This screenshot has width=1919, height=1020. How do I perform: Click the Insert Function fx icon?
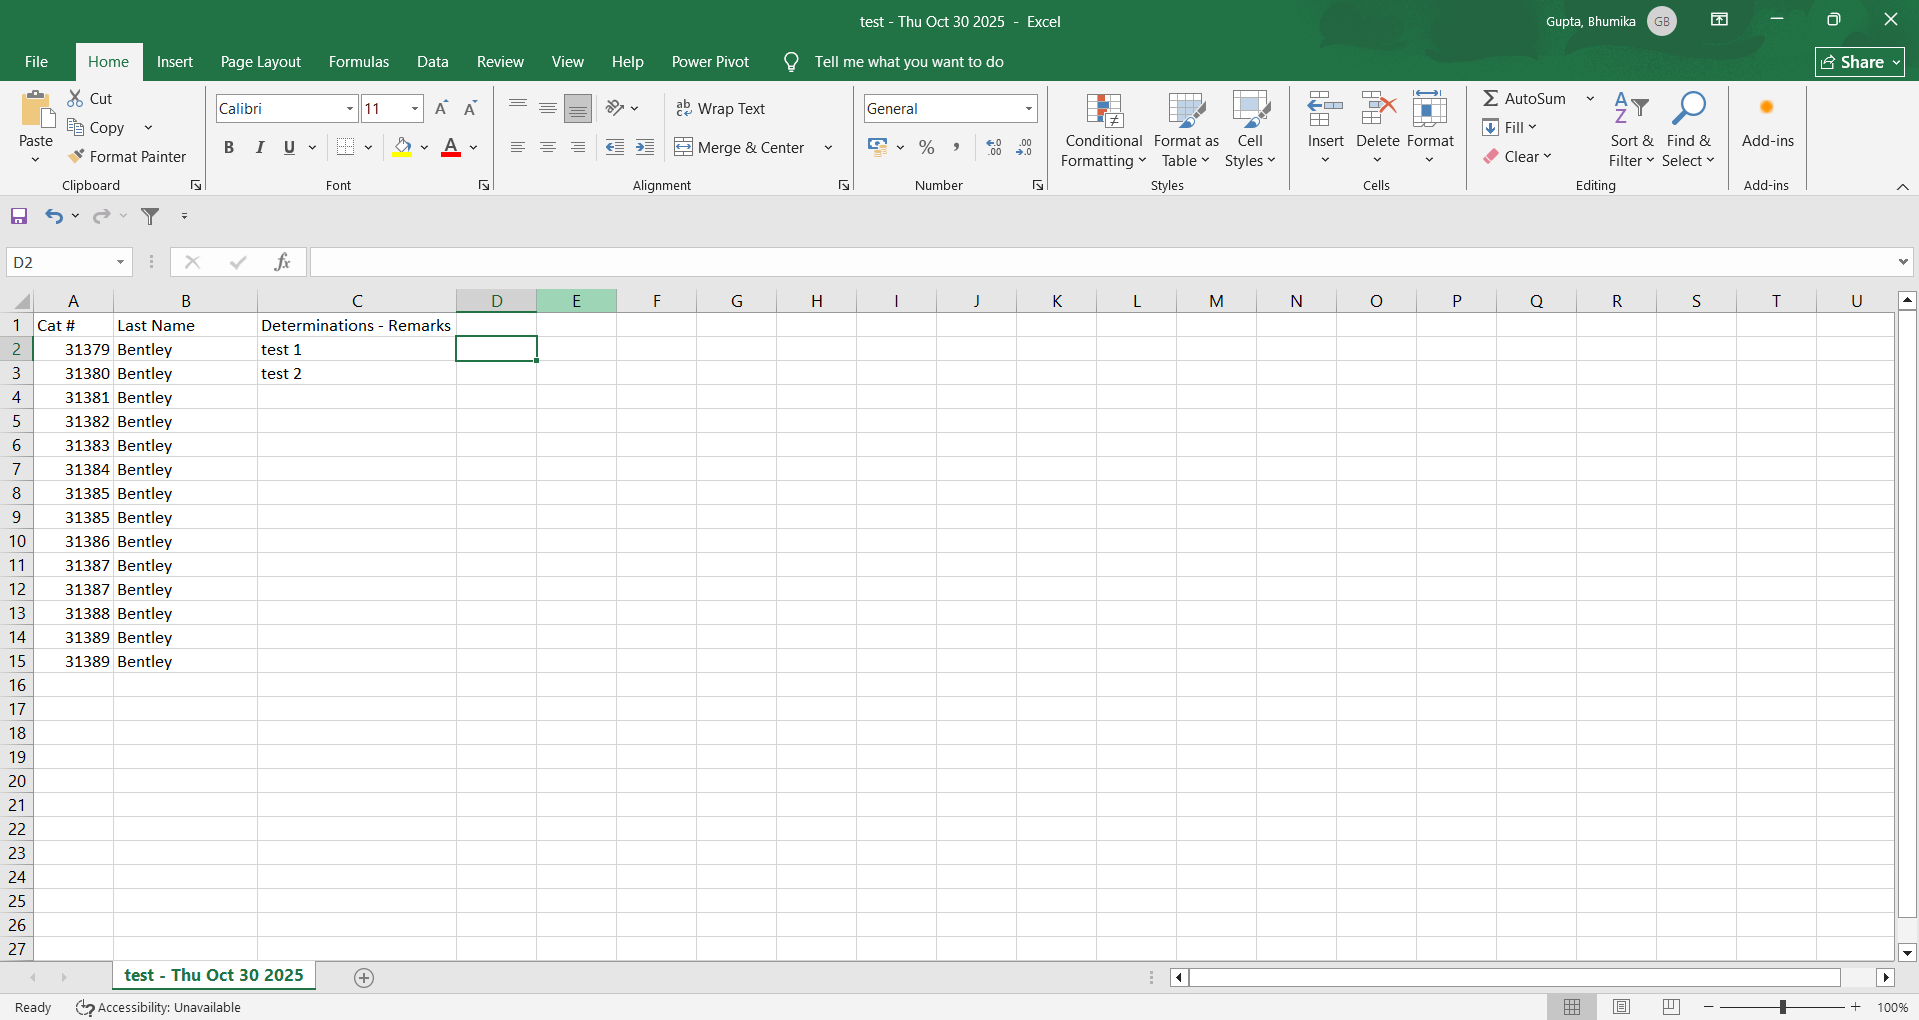(x=282, y=262)
